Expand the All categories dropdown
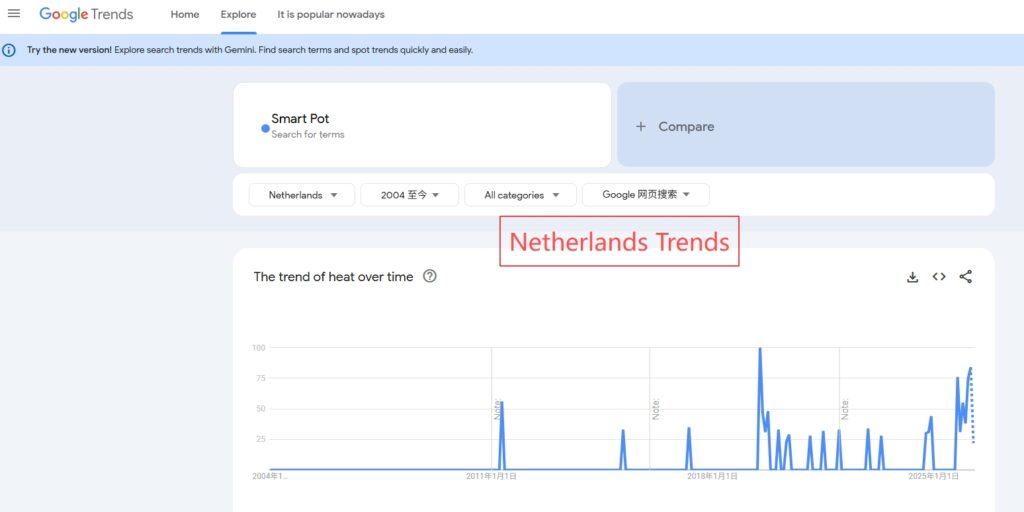This screenshot has height=512, width=1024. coord(520,195)
